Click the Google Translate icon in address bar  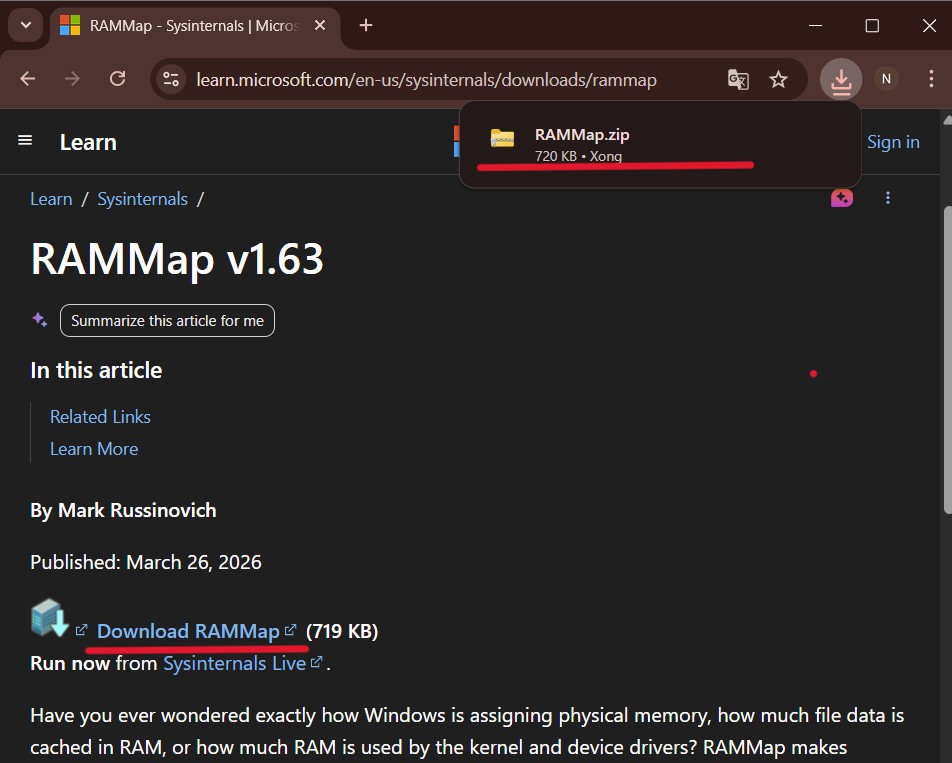coord(738,79)
